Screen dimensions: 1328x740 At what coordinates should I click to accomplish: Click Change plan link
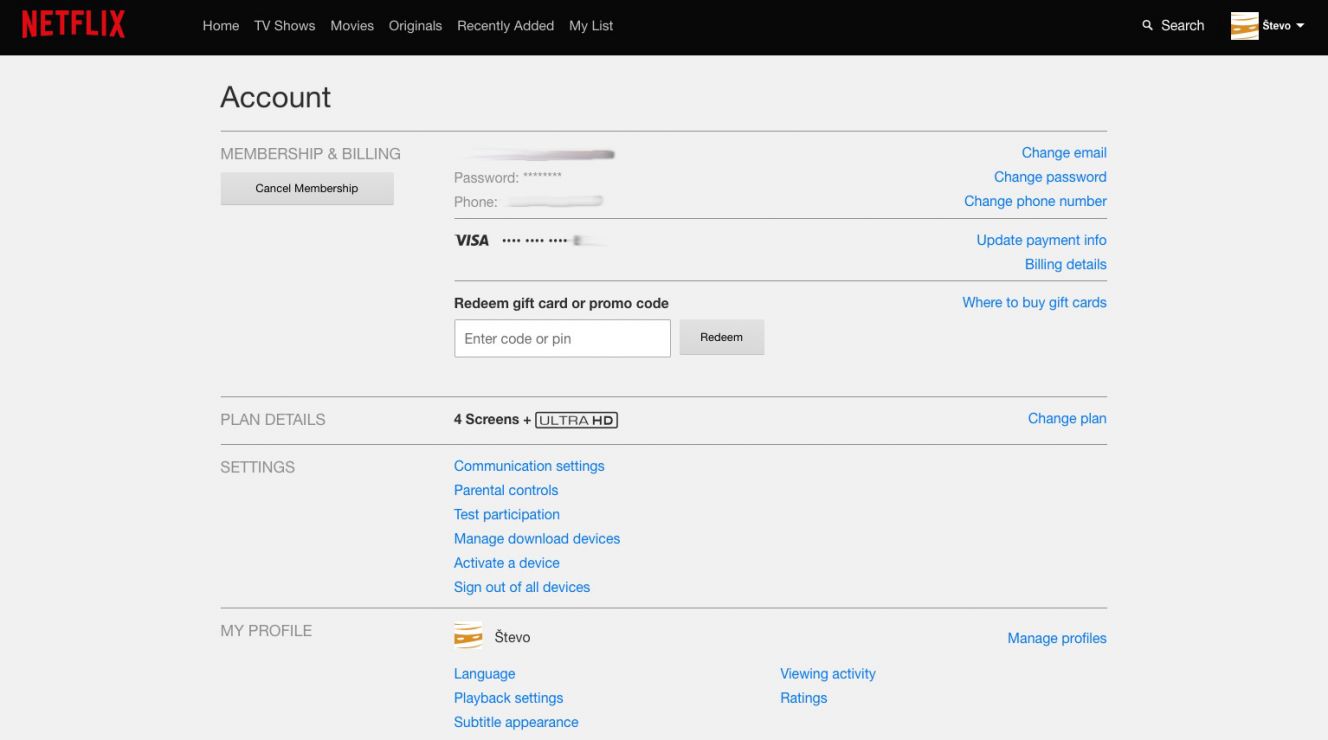(1067, 419)
